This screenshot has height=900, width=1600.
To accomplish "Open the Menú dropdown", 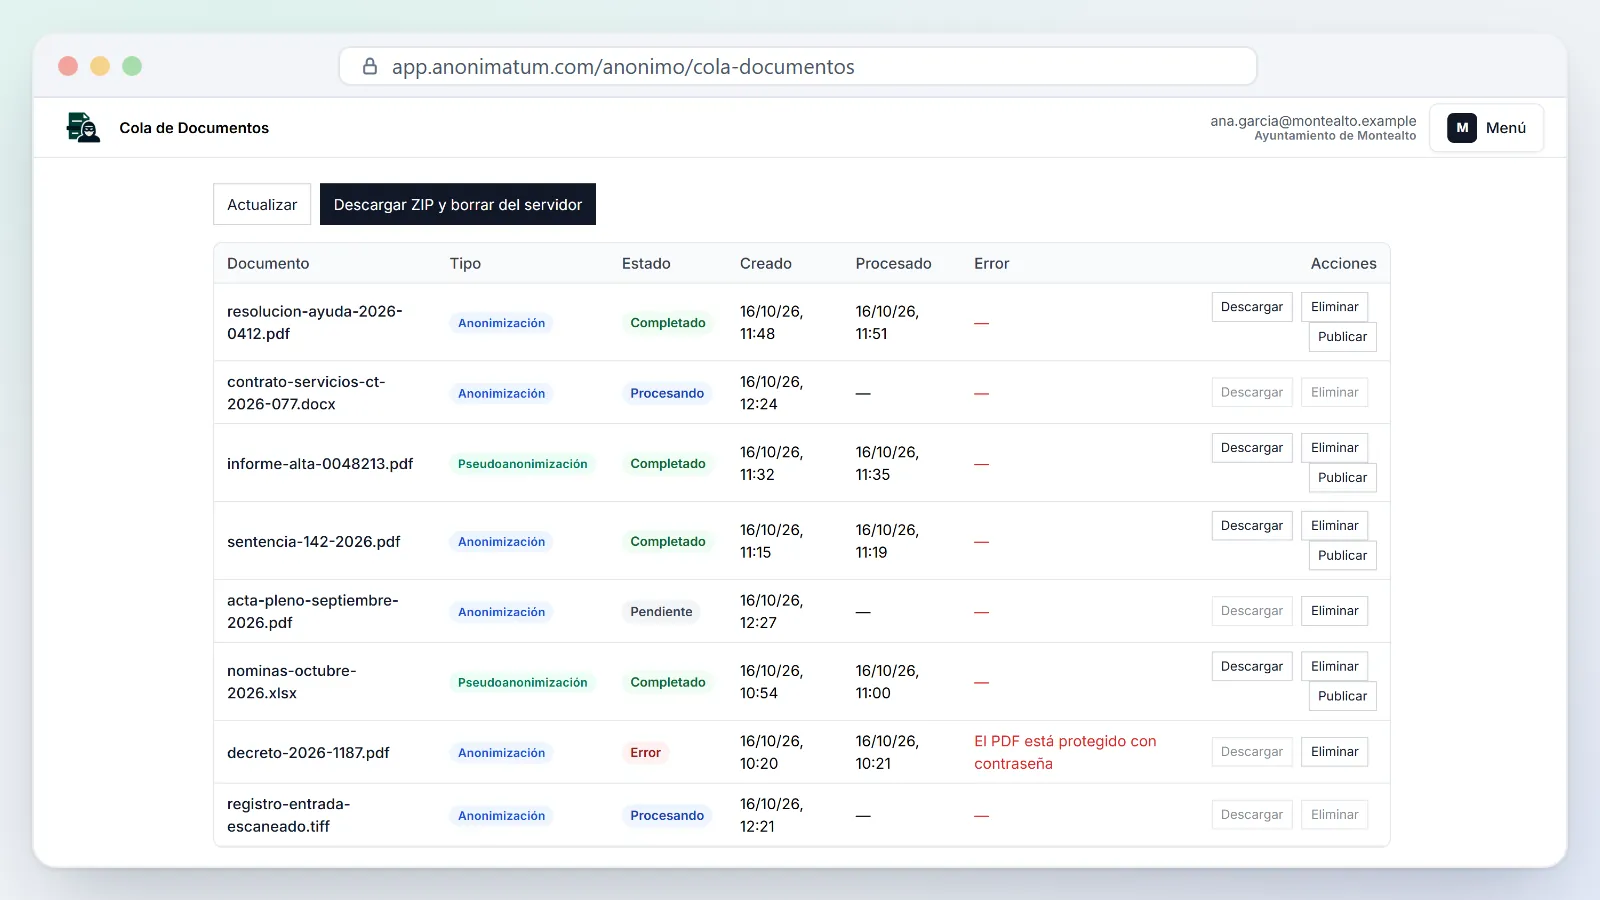I will (1486, 128).
